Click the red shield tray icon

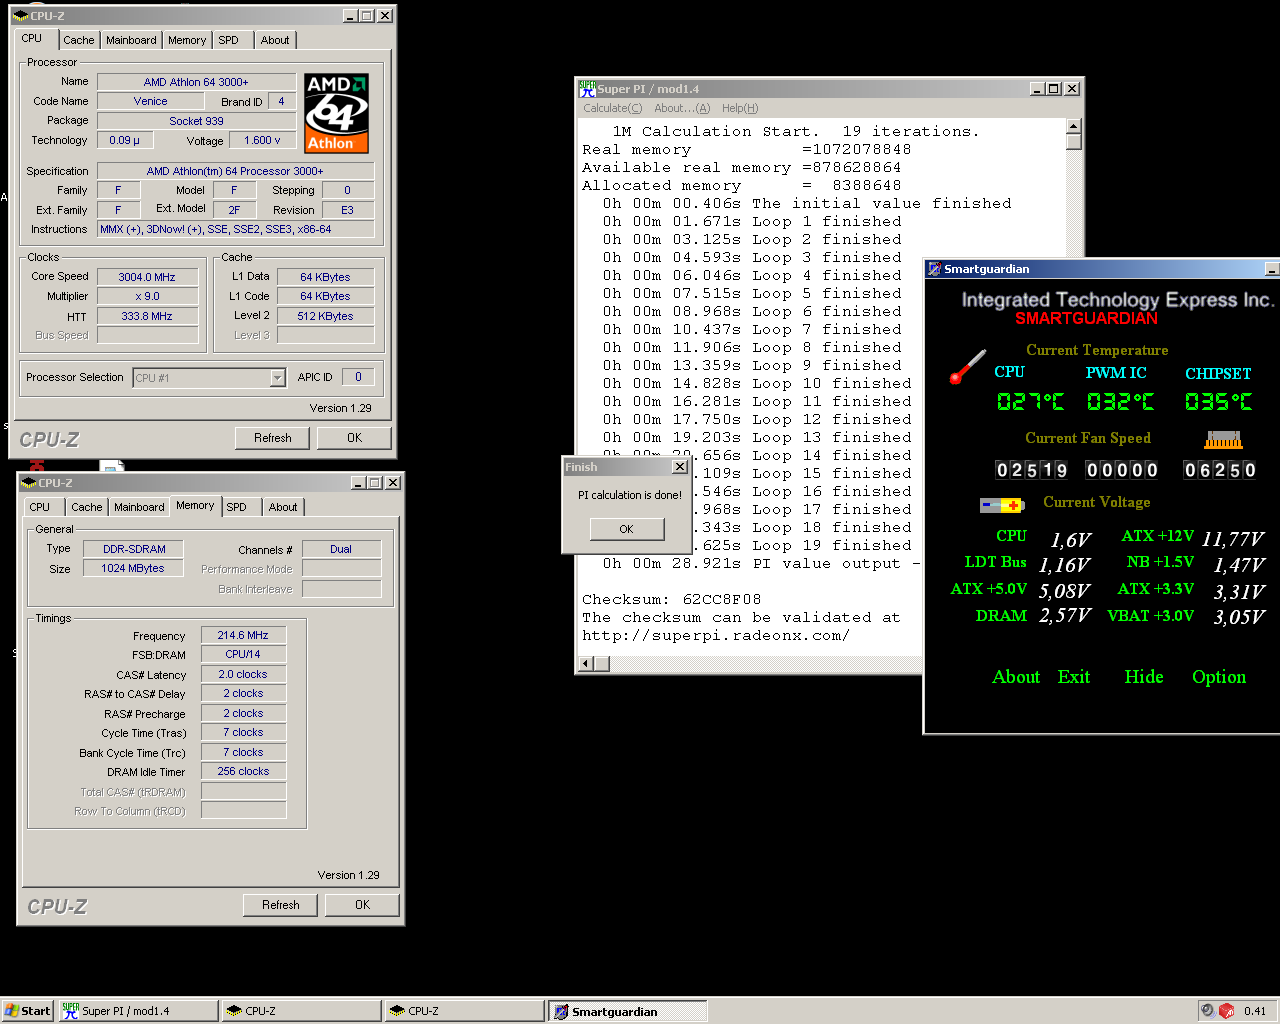[1227, 1011]
